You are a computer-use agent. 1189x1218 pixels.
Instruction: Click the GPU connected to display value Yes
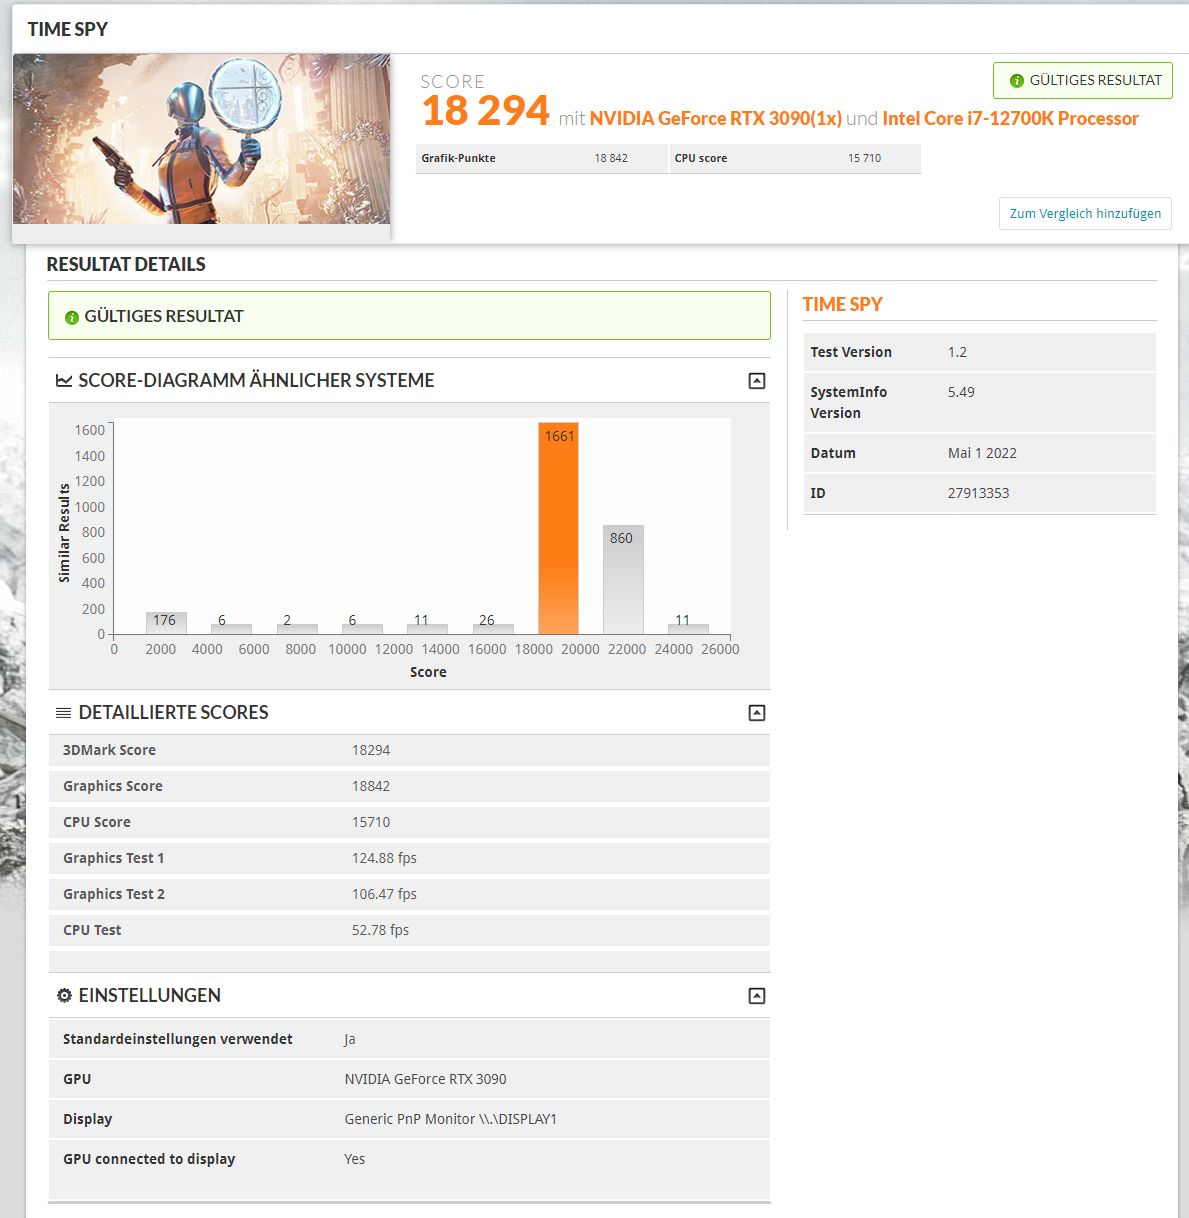355,1159
